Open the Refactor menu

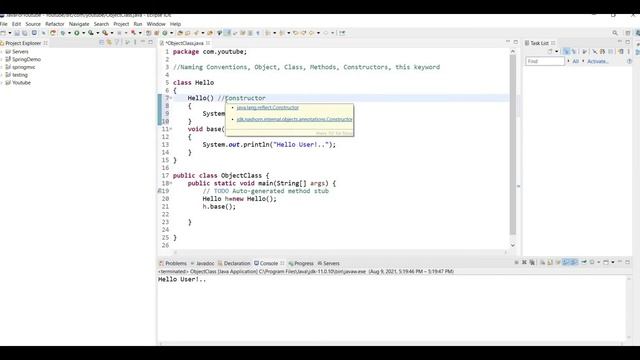pos(55,24)
